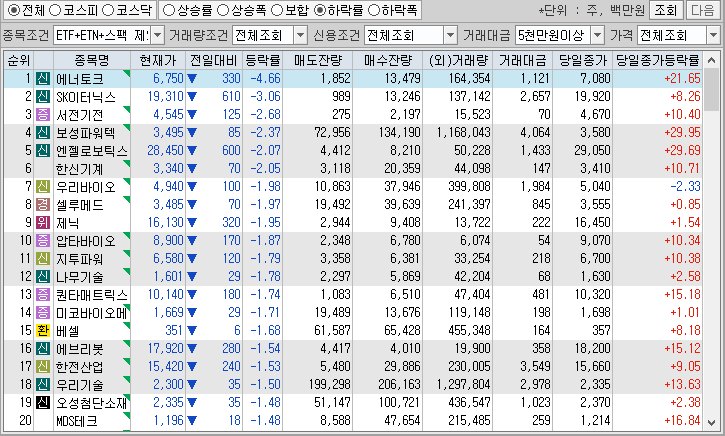Select stock name MDS테크
The height and width of the screenshot is (436, 725).
[77, 421]
